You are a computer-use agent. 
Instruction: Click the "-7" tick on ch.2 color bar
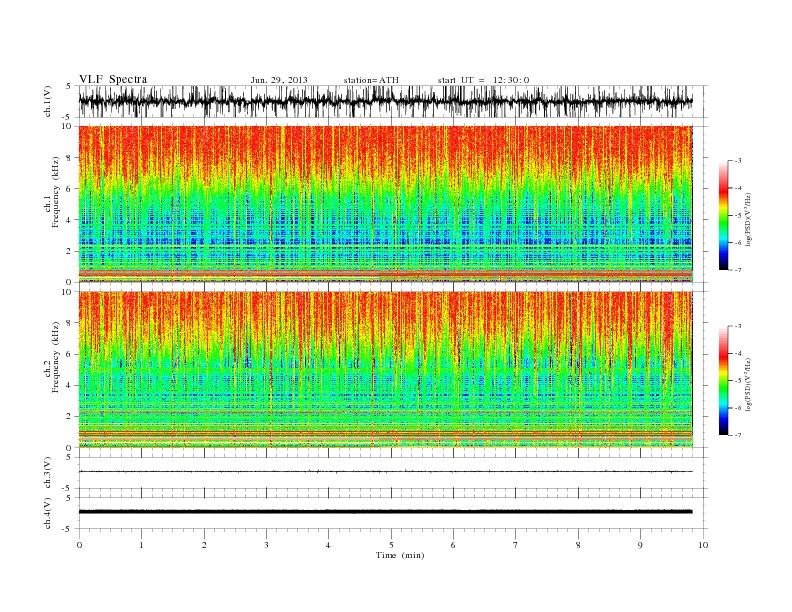pyautogui.click(x=738, y=435)
